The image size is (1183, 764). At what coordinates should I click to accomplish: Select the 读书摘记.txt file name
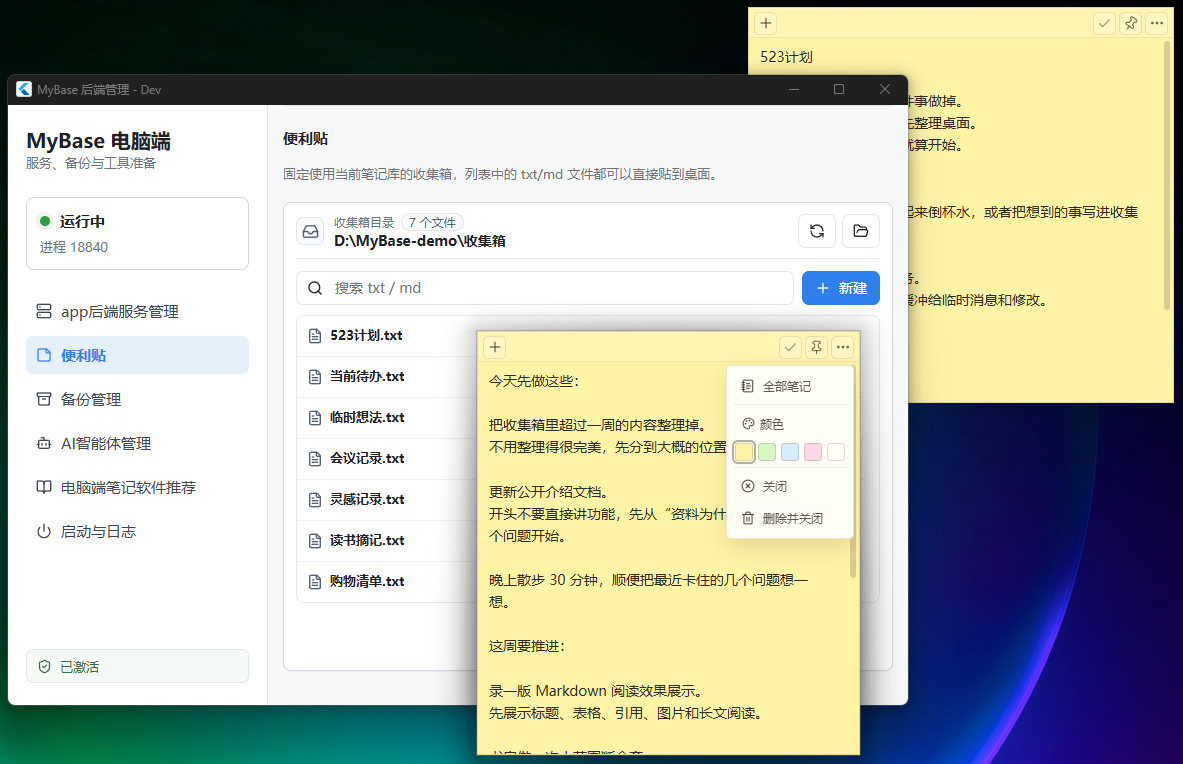coord(367,541)
